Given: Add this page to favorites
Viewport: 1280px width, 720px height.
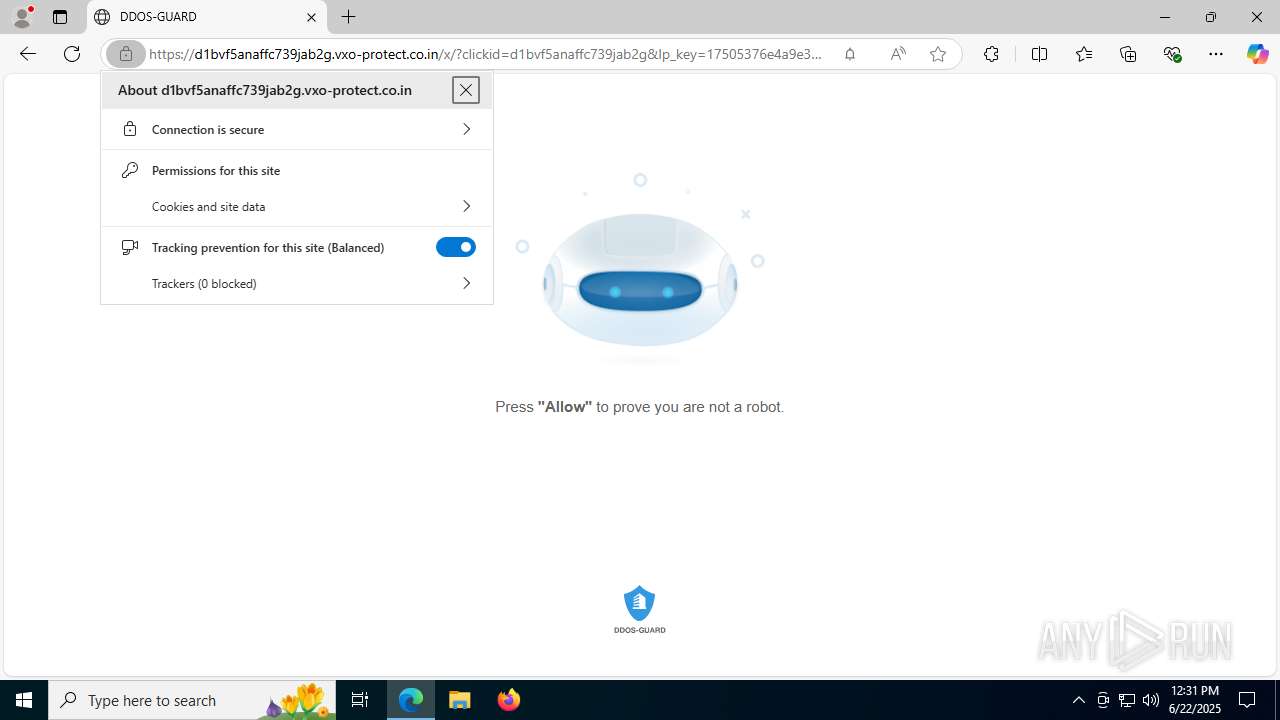Looking at the screenshot, I should [x=938, y=54].
